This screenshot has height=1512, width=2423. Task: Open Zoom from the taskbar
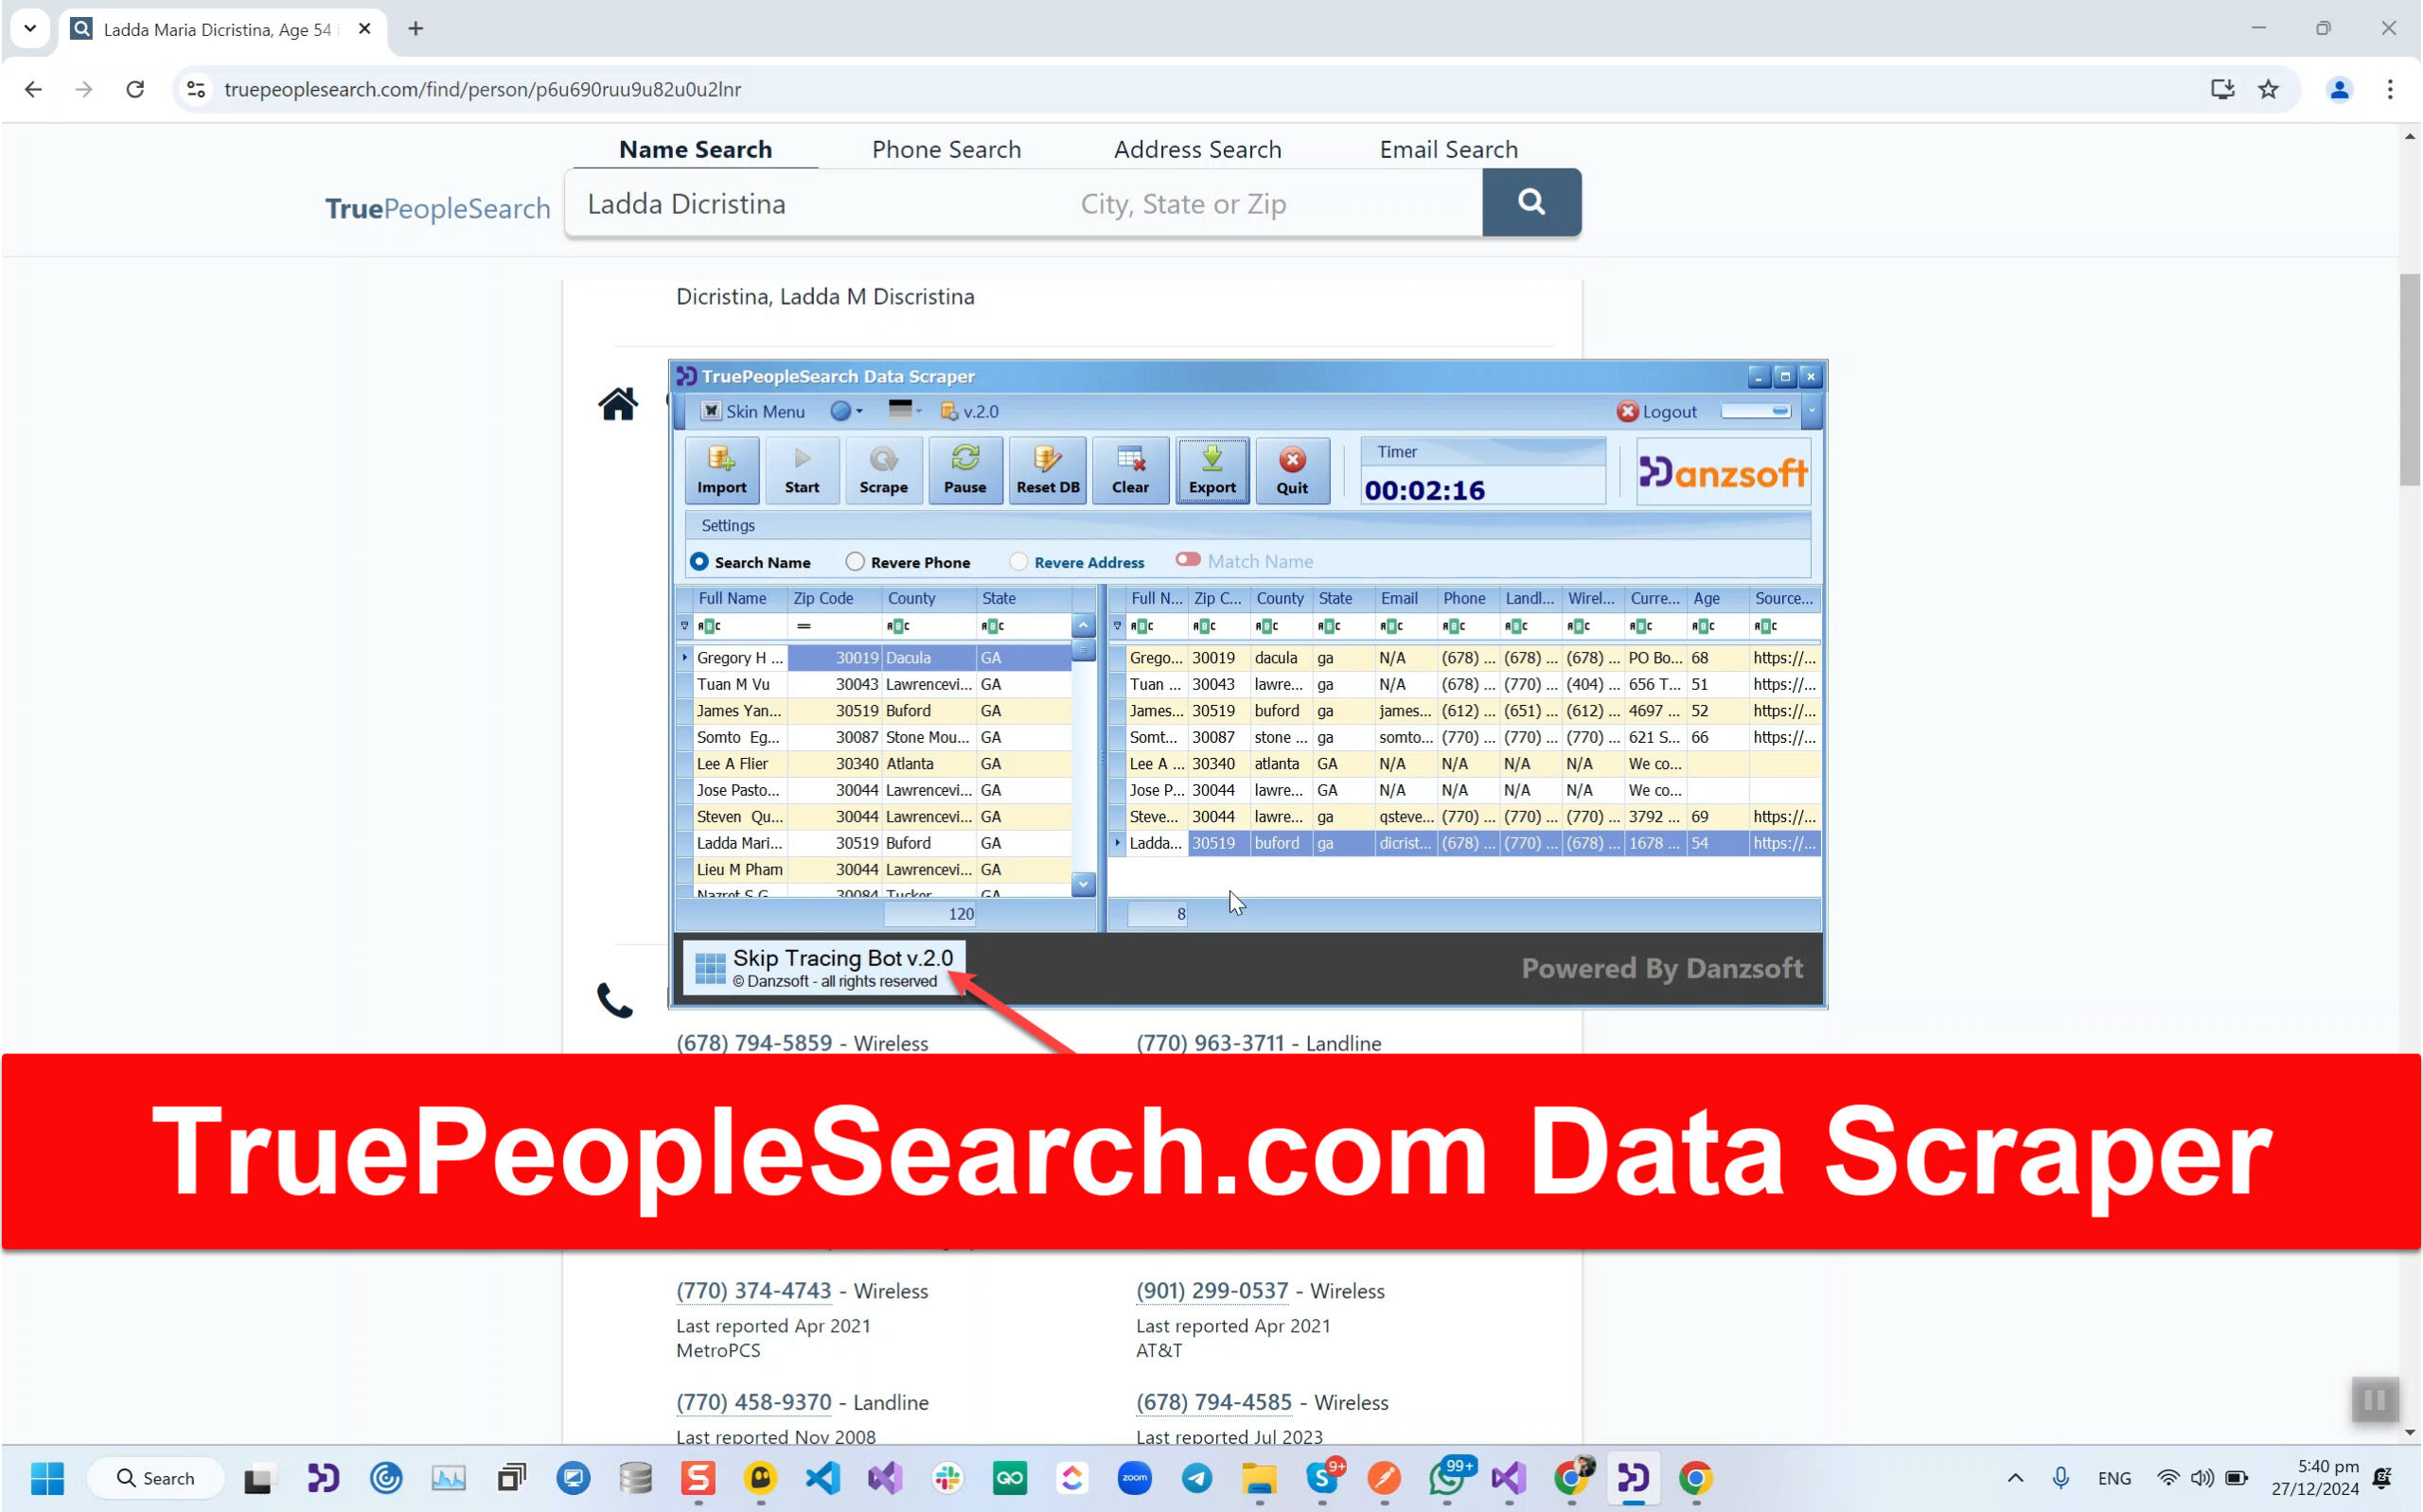[1134, 1477]
